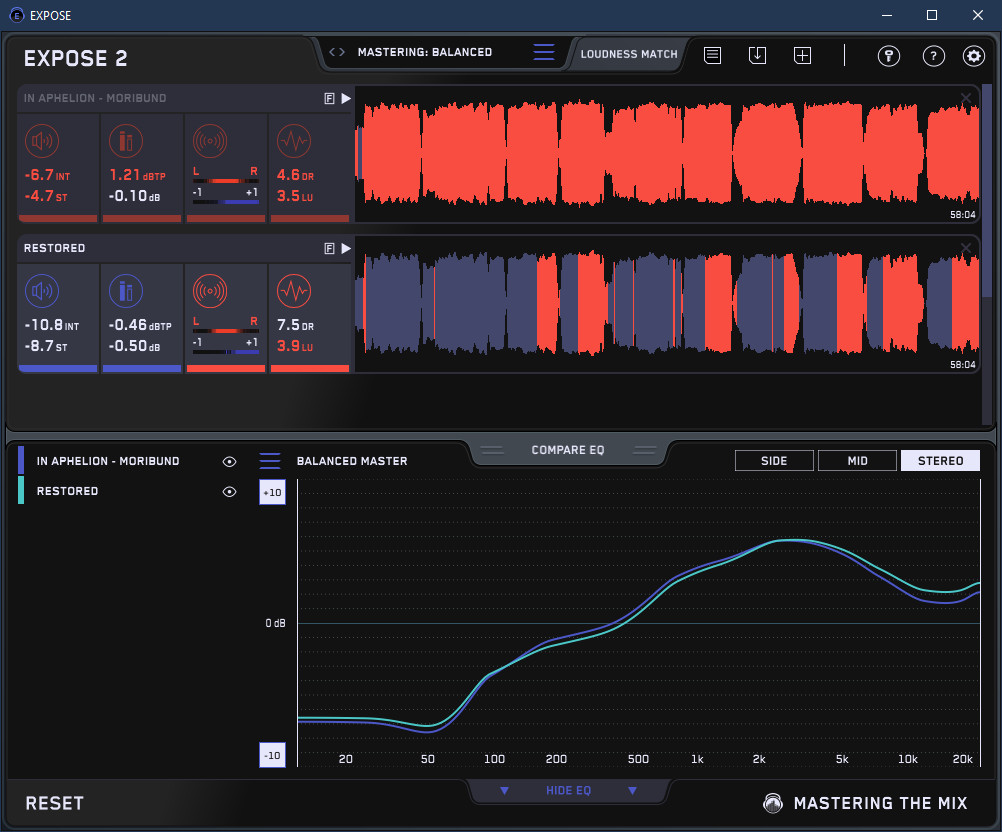Select In Aphelion - Moribund in EQ legend
This screenshot has height=832, width=1002.
(x=108, y=461)
